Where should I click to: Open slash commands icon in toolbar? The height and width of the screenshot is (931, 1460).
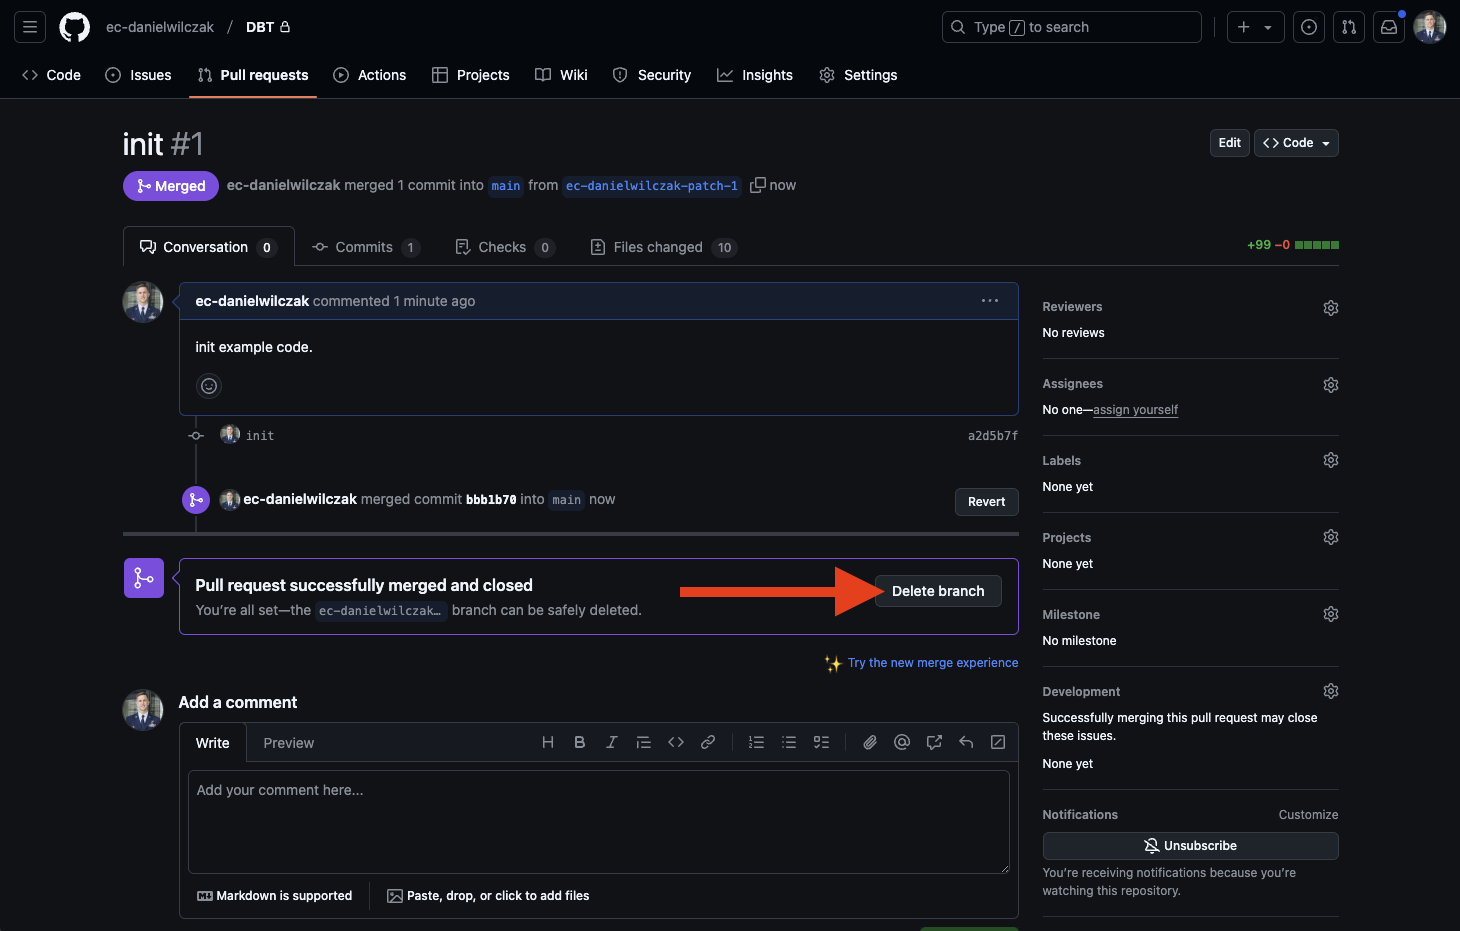click(x=998, y=742)
